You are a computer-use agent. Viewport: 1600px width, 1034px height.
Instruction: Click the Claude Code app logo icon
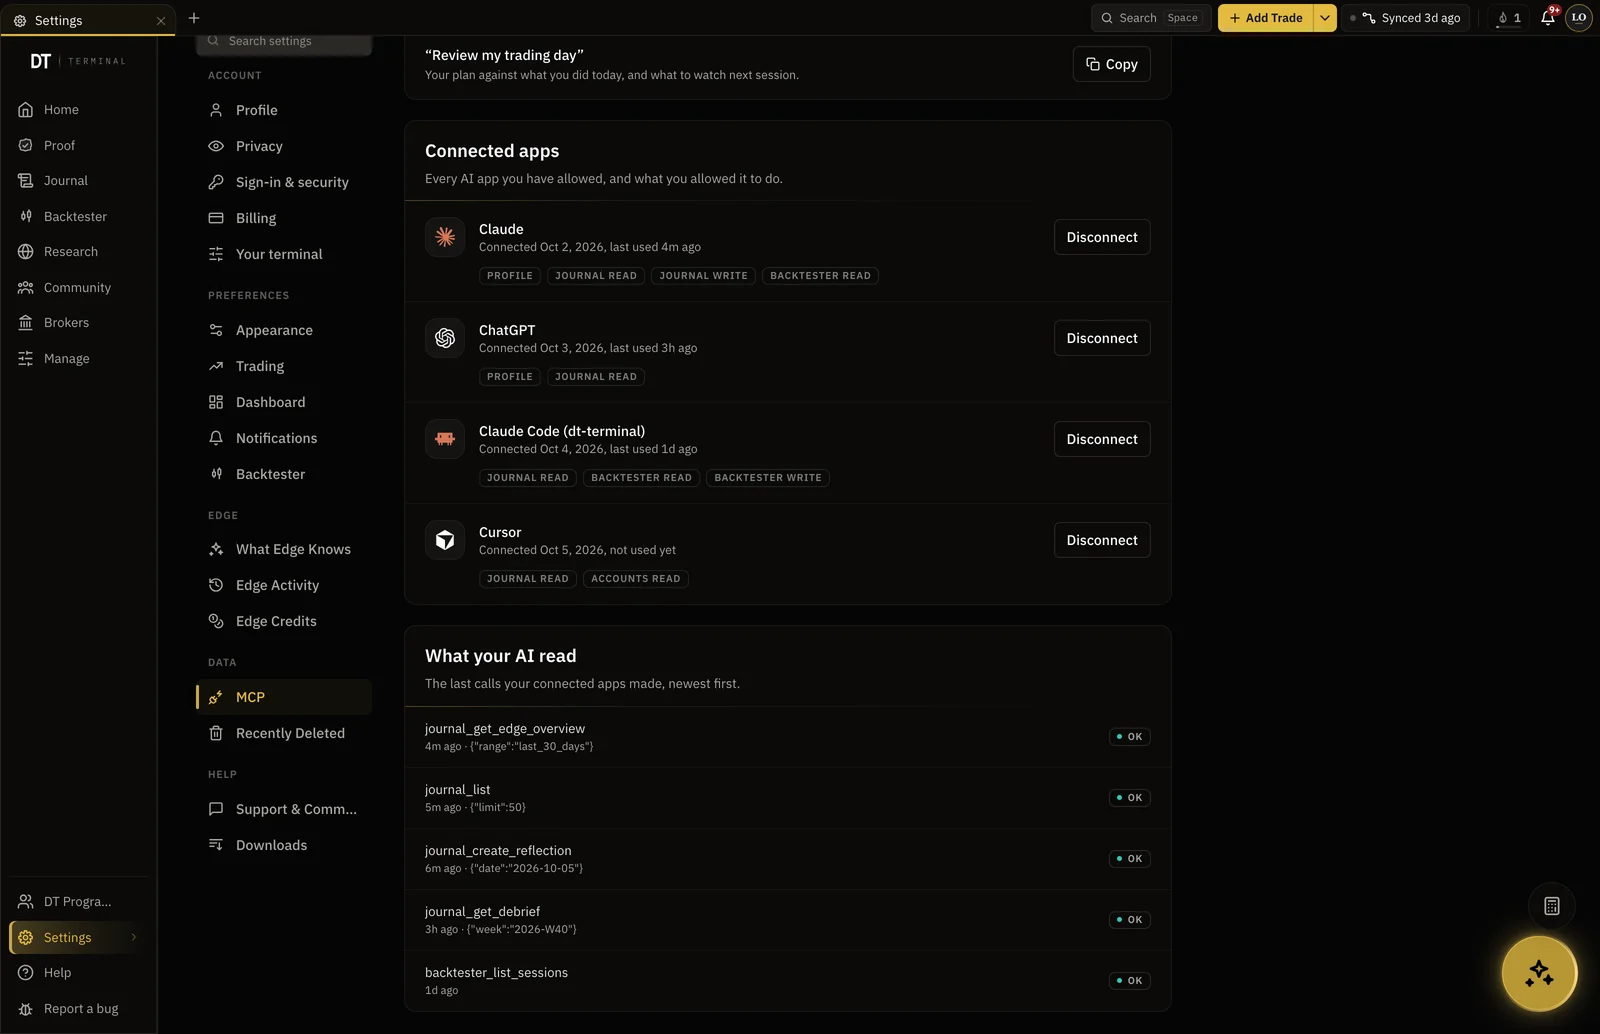point(445,439)
